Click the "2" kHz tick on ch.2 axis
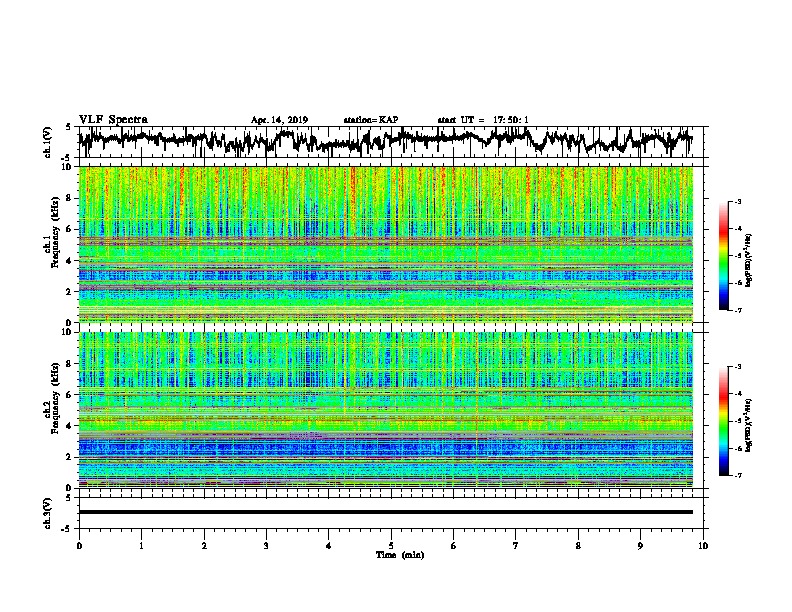The image size is (792, 612). 70,457
